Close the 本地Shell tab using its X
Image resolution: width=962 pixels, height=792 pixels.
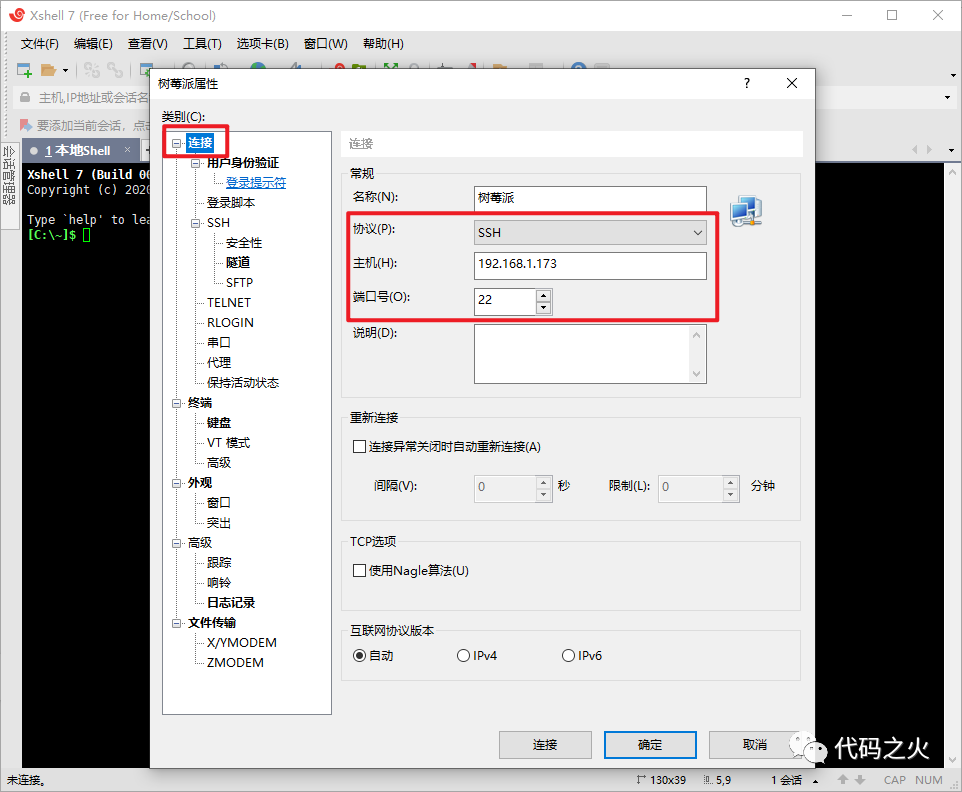pos(128,150)
